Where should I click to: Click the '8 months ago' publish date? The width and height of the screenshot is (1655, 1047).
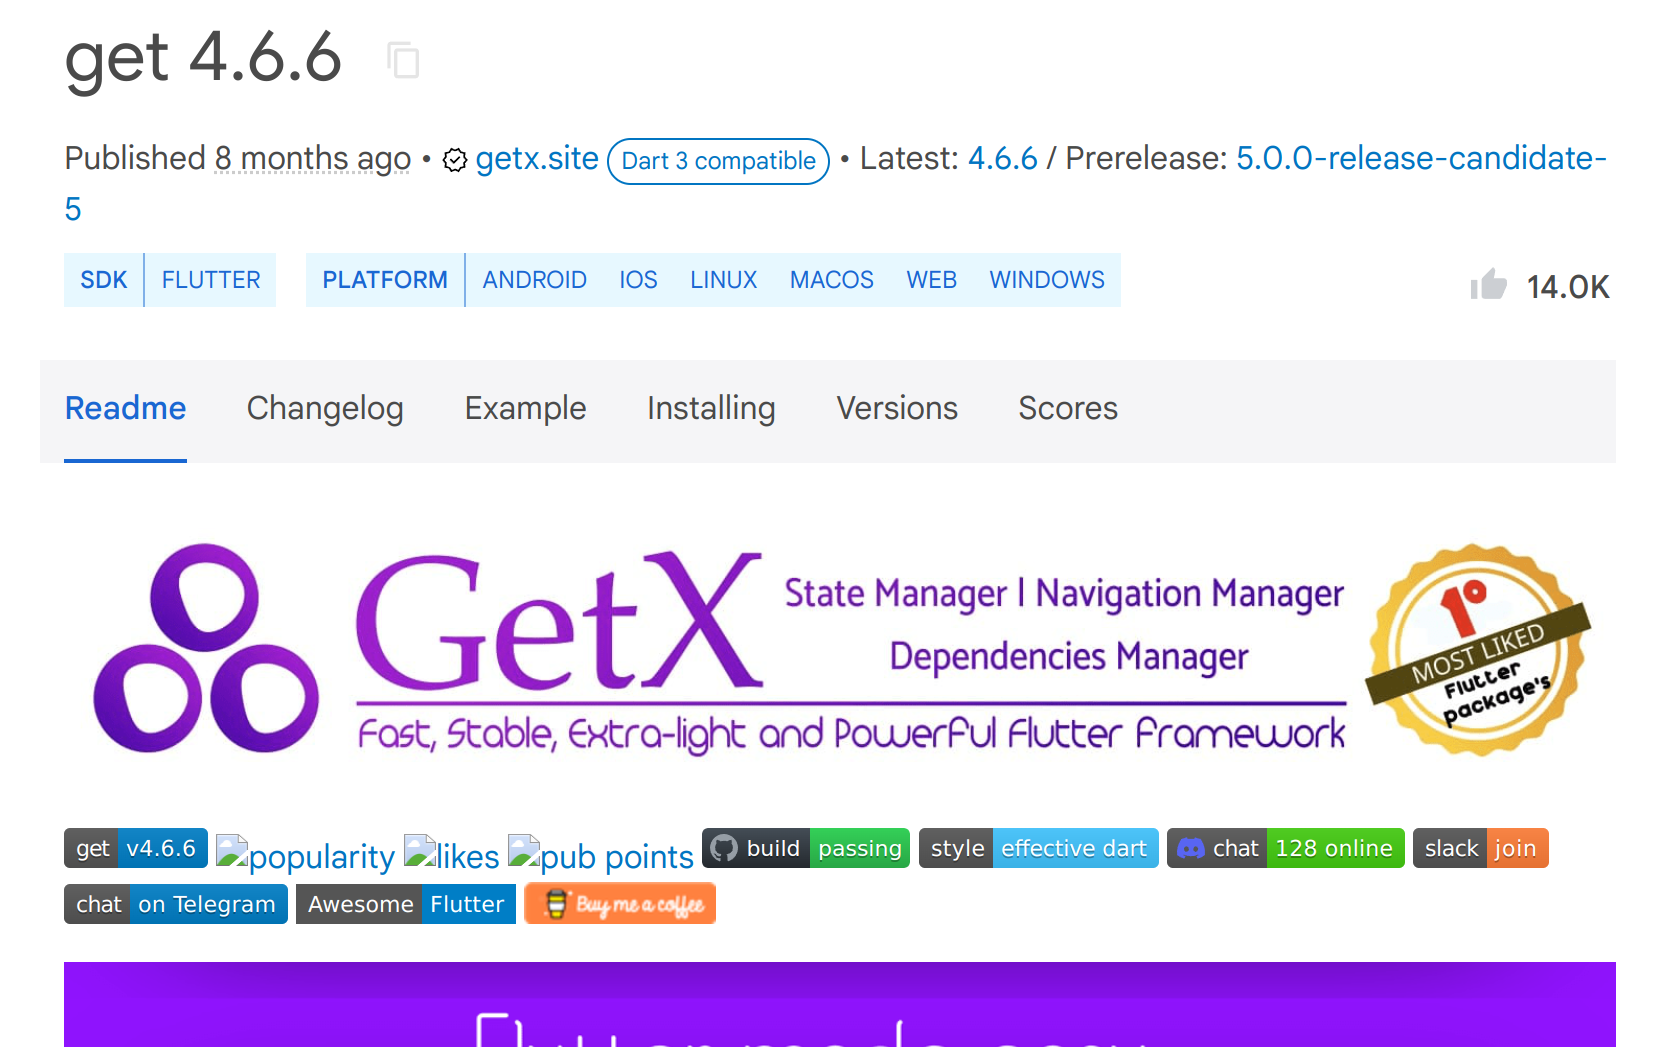[313, 158]
